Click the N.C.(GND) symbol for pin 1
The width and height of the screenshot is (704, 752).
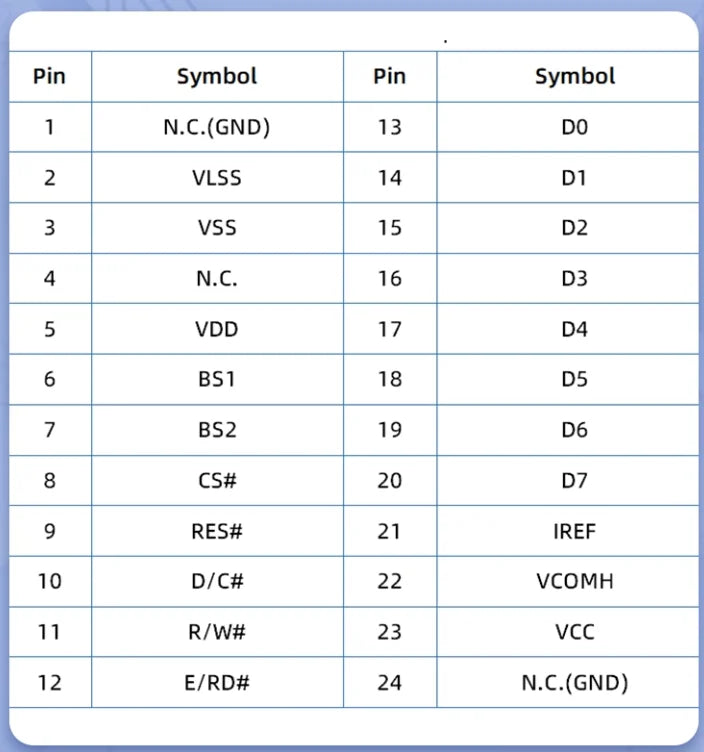pyautogui.click(x=217, y=127)
